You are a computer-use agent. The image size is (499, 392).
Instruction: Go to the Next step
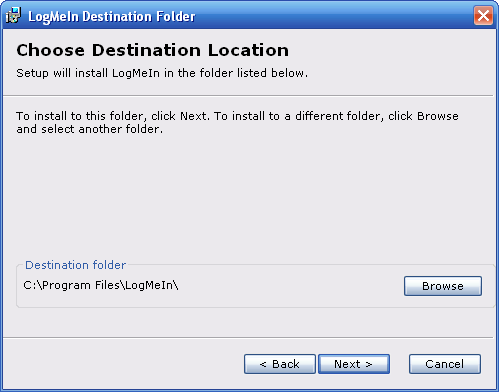tap(354, 364)
